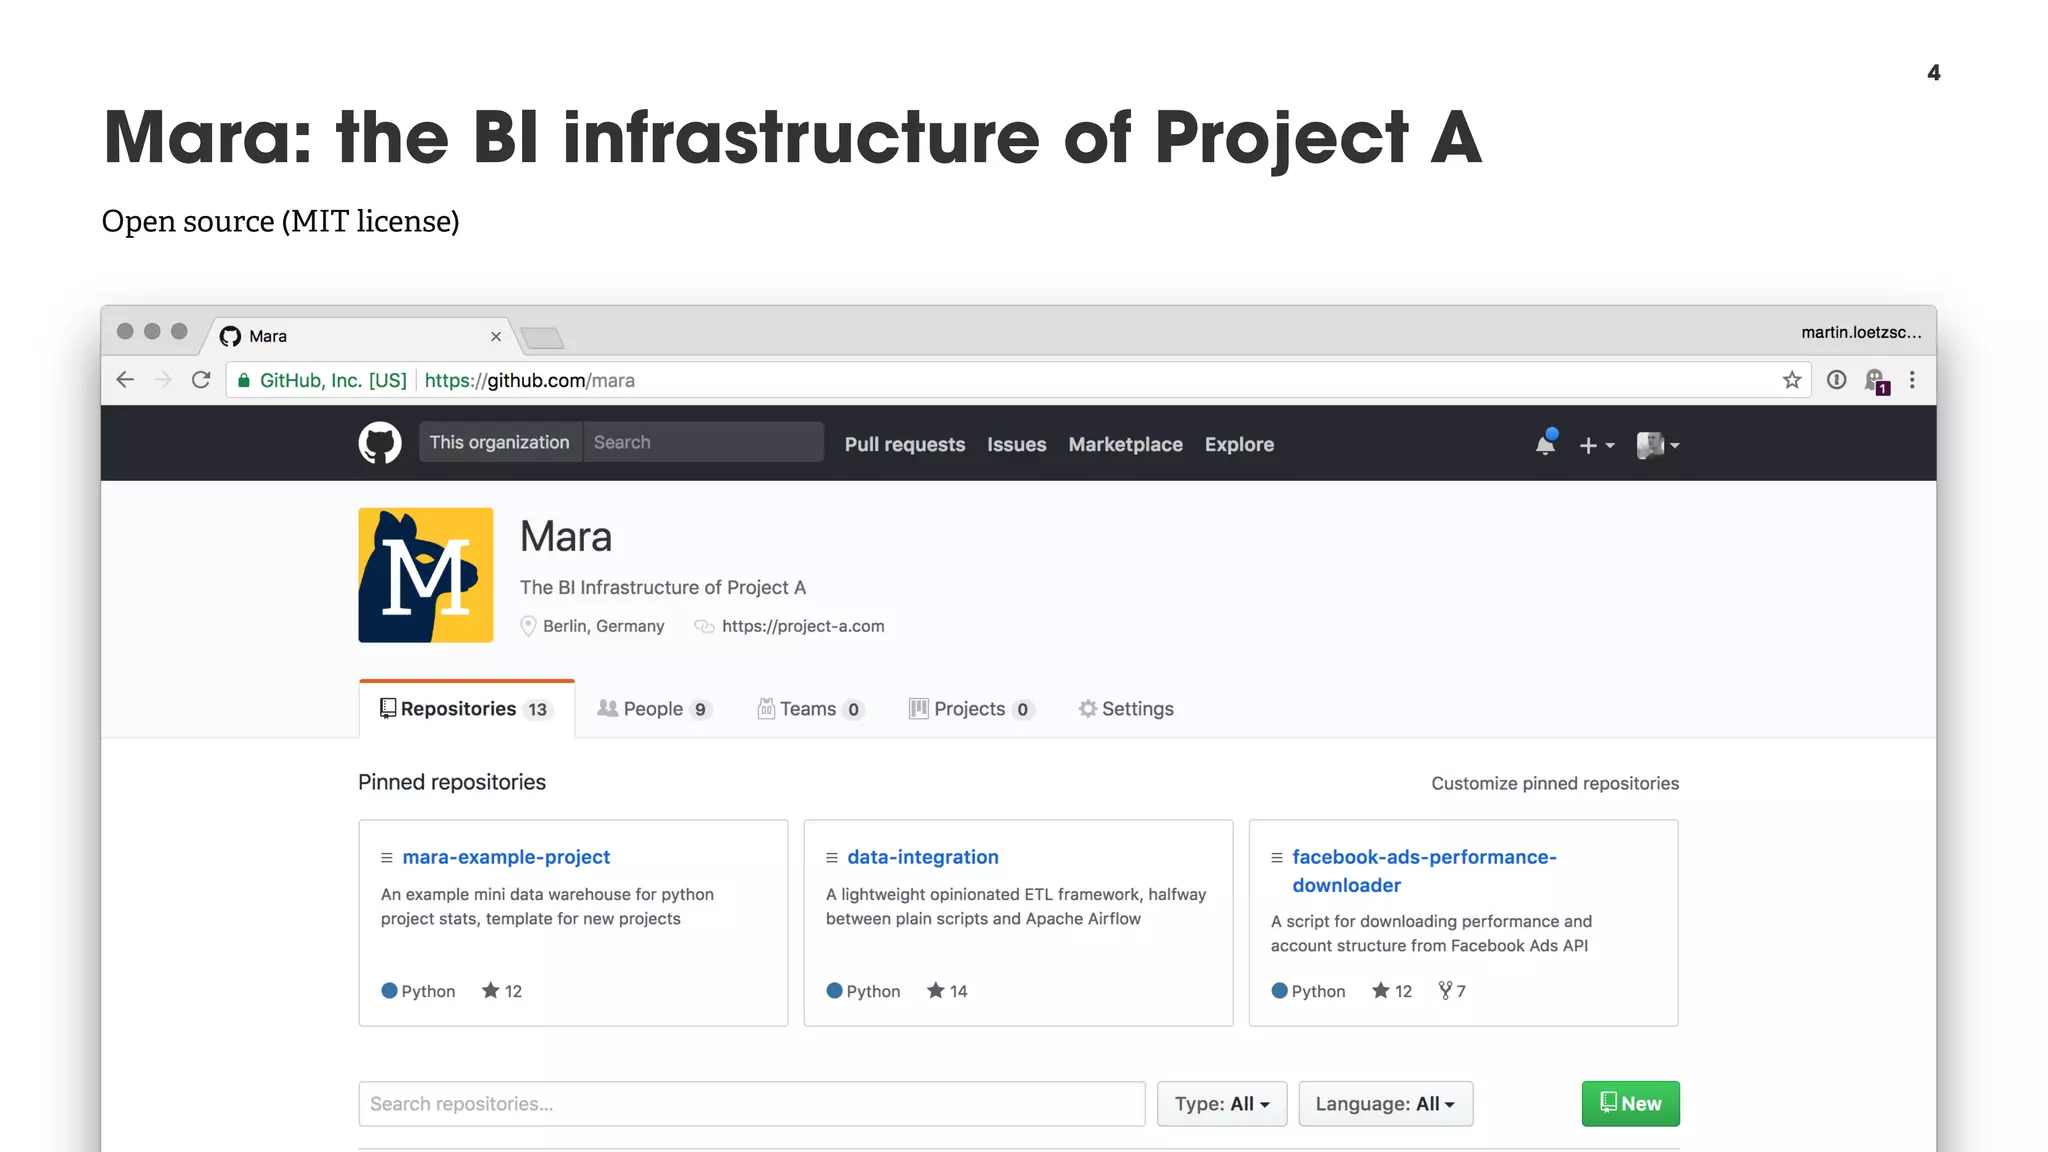Open the notifications bell
2048x1152 pixels.
tap(1545, 444)
